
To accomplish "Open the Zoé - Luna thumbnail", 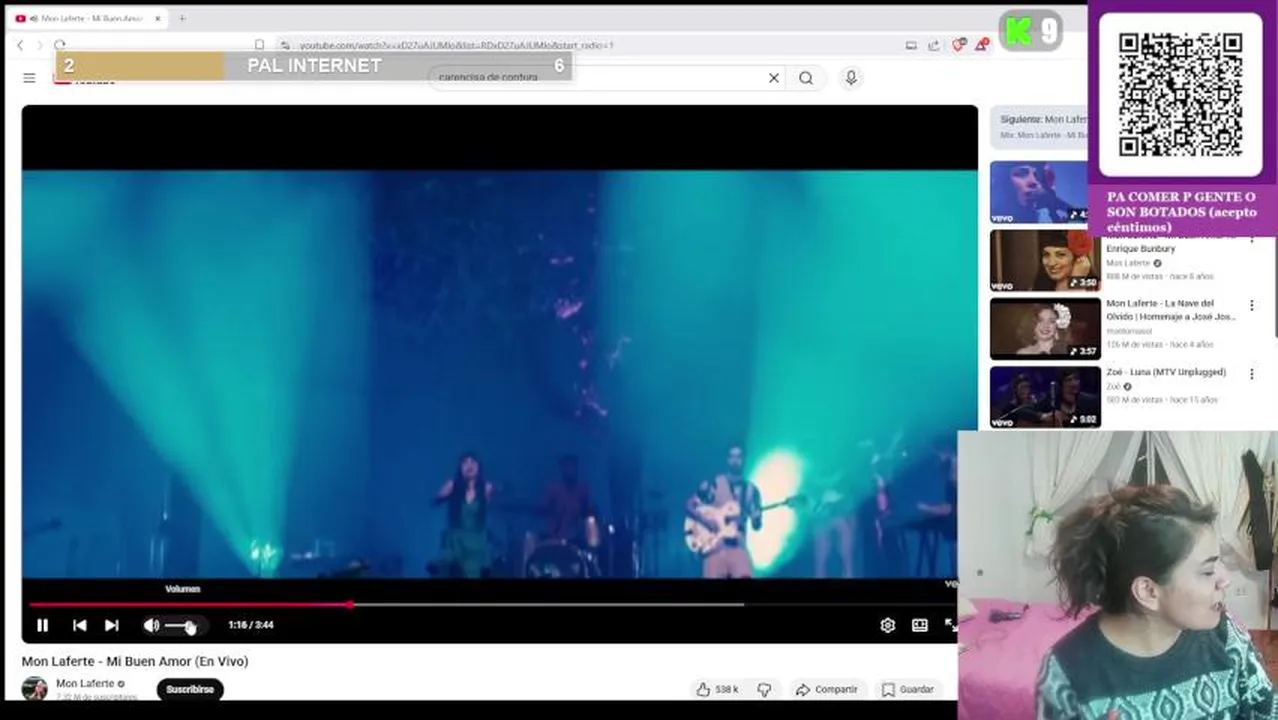I will click(x=1045, y=397).
